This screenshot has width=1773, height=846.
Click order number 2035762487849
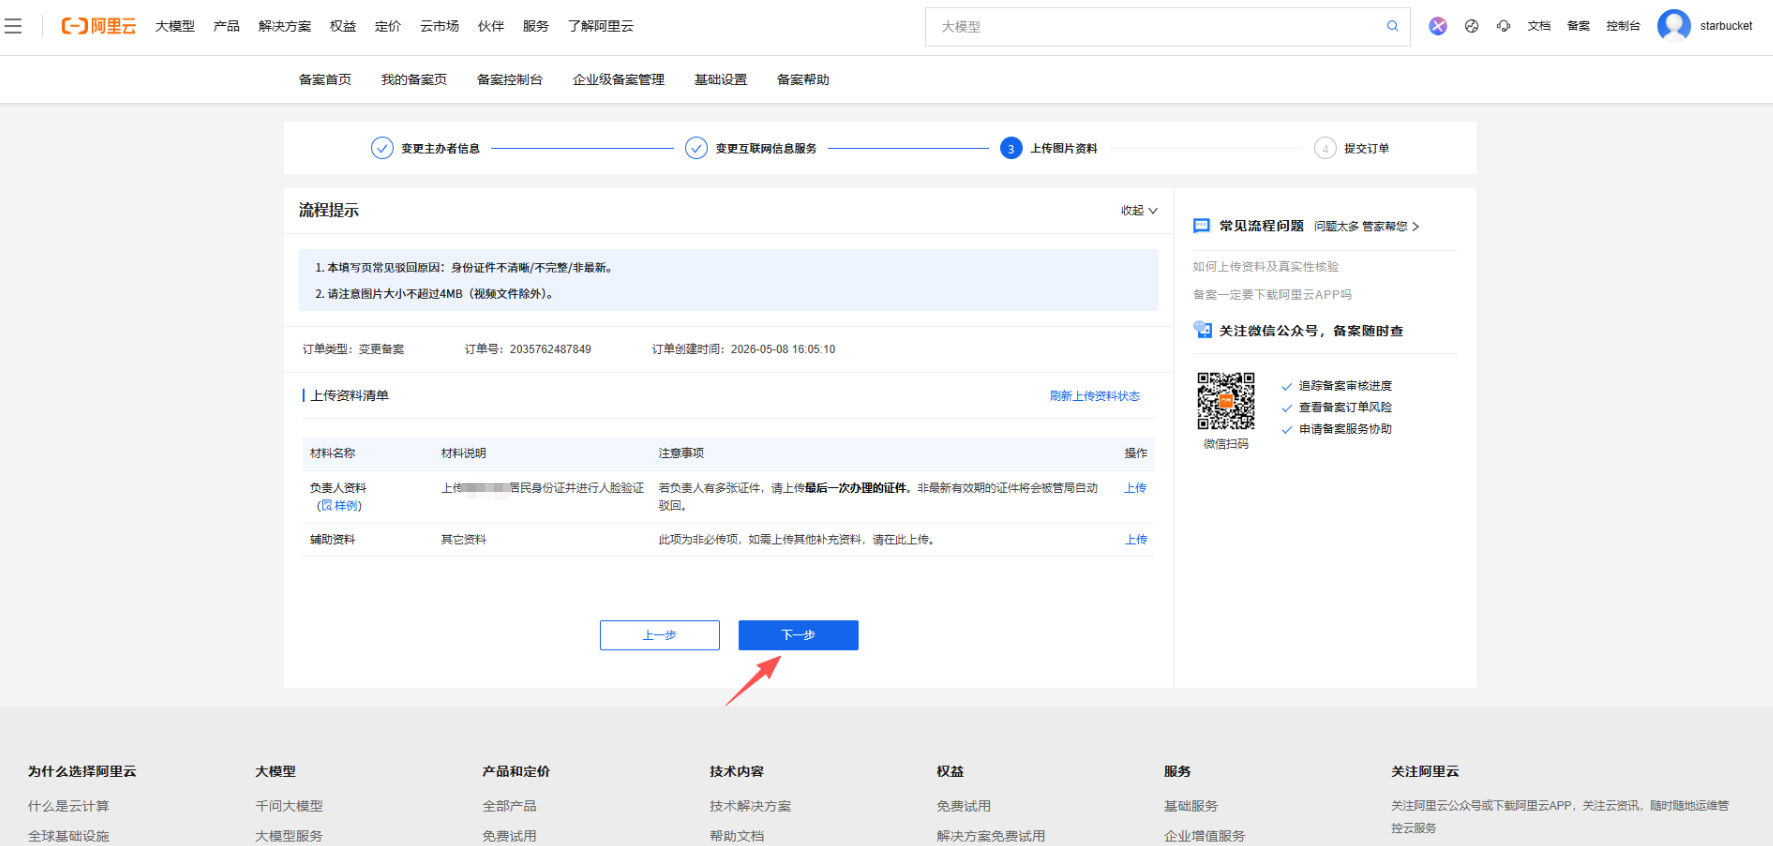550,349
